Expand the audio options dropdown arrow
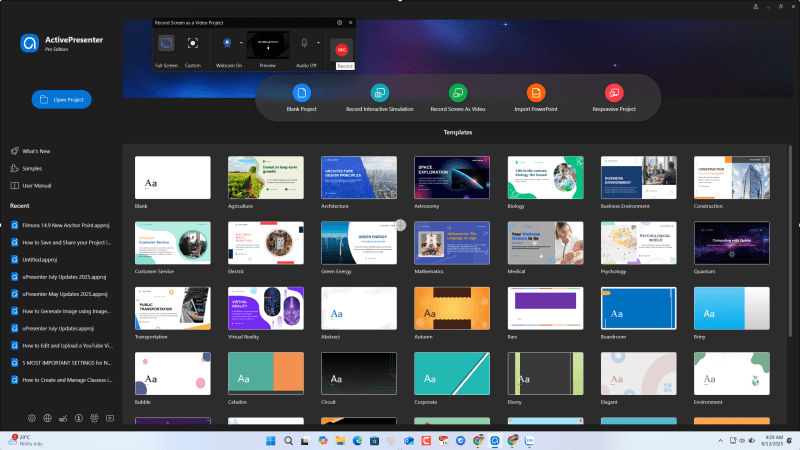The width and height of the screenshot is (800, 450). coord(319,44)
